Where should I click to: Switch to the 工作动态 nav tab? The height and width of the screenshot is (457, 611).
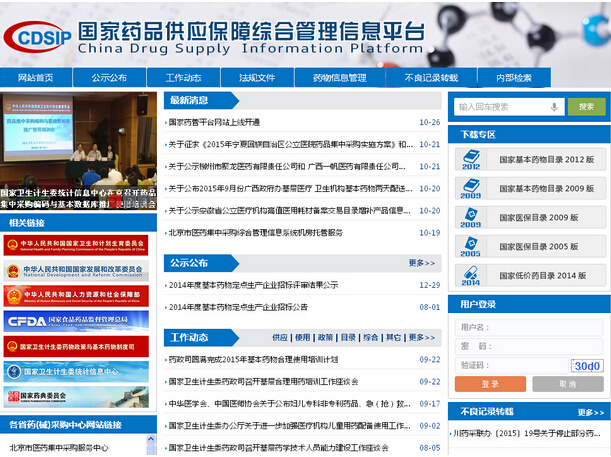(184, 78)
